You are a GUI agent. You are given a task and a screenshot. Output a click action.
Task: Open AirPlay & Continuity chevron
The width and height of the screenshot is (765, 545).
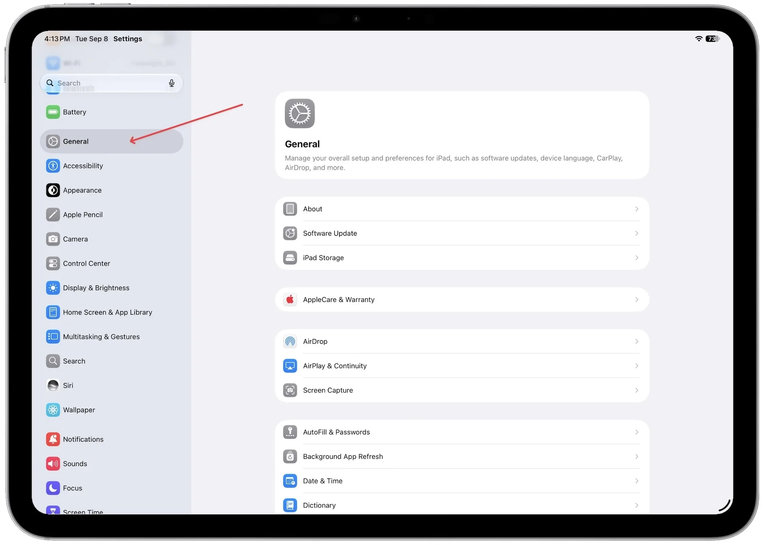click(x=637, y=366)
